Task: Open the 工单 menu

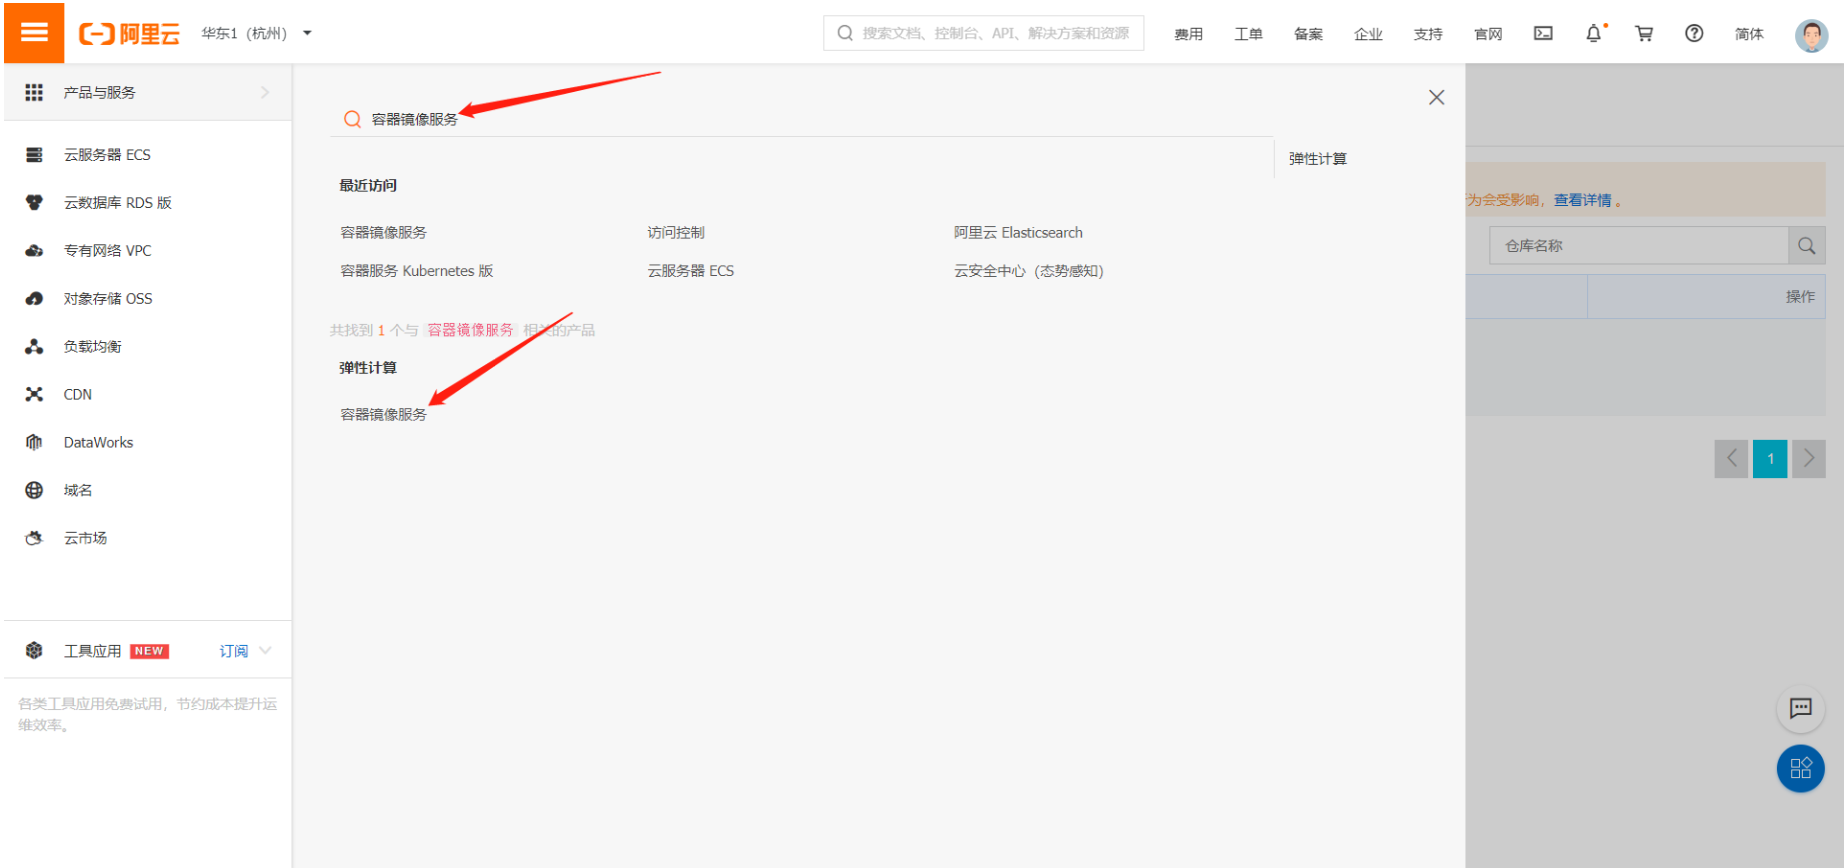Action: pos(1248,34)
